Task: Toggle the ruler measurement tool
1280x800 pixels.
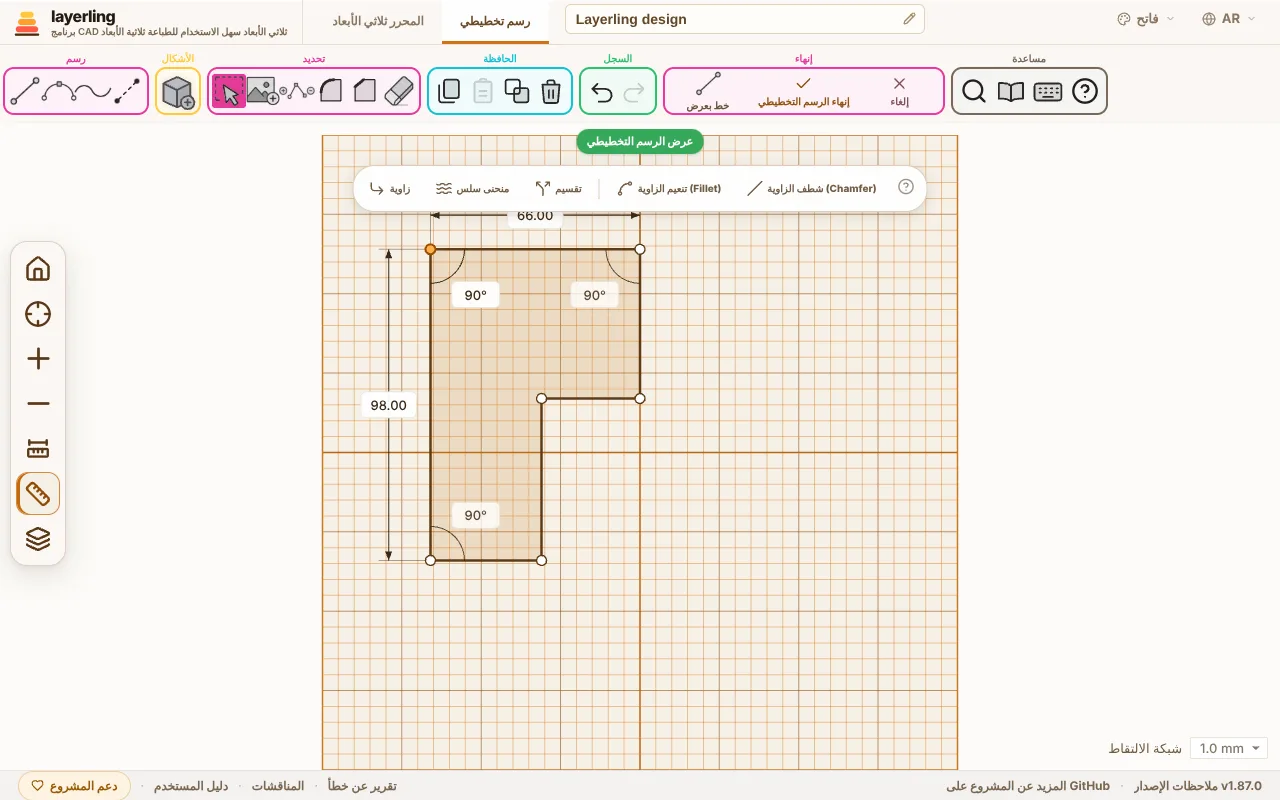Action: (38, 494)
